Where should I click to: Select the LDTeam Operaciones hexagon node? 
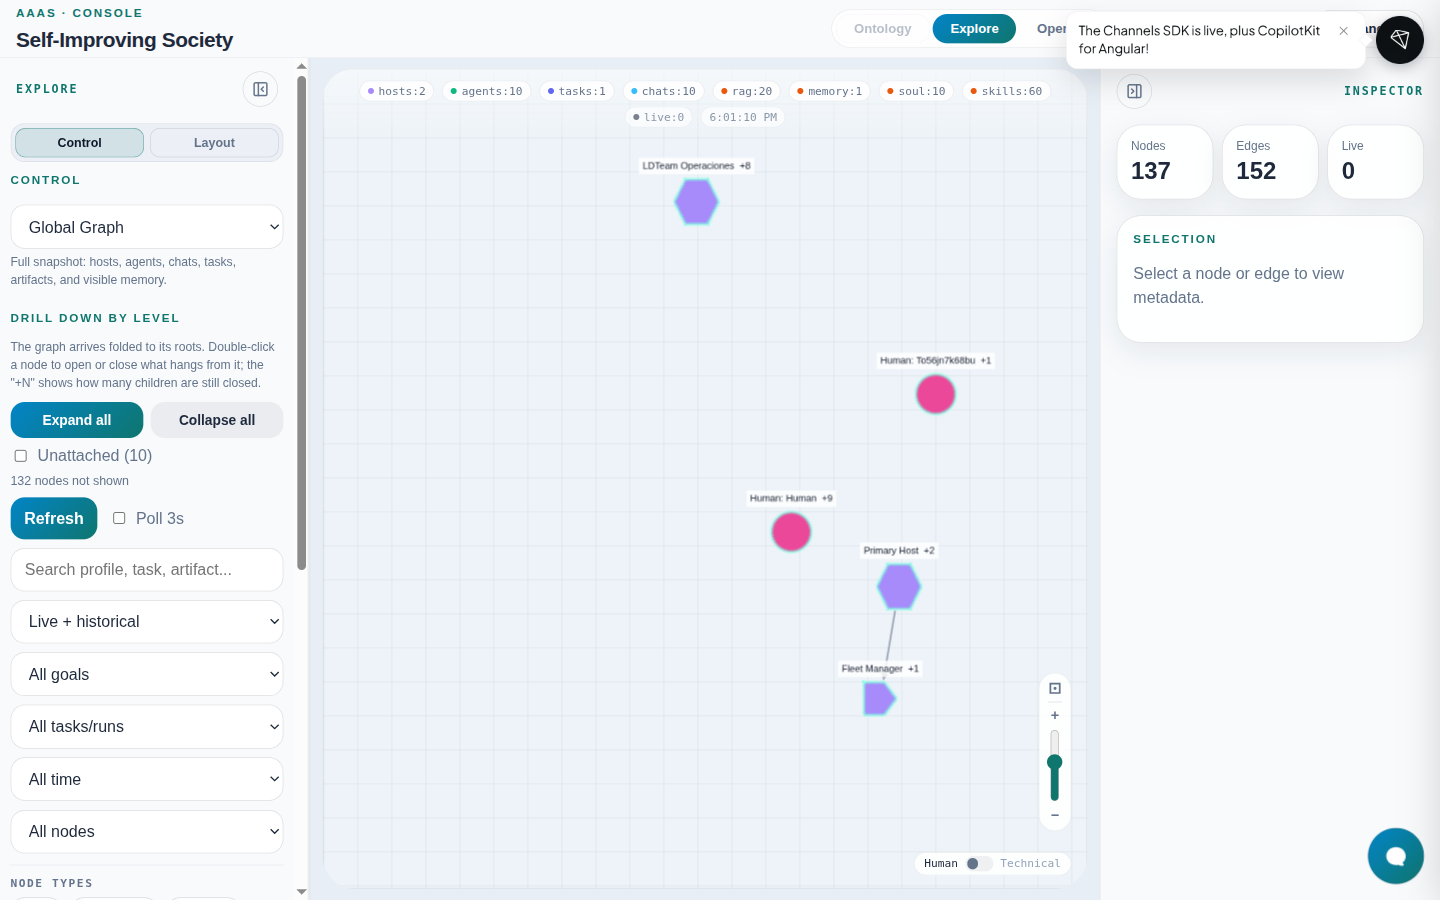point(696,202)
